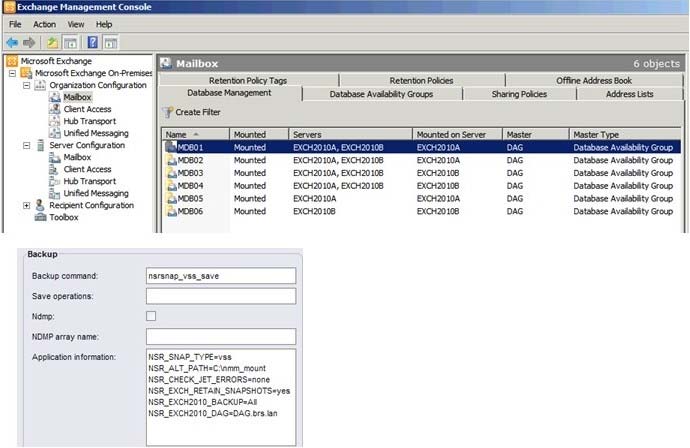This screenshot has width=690, height=448.
Task: Collapse the Server Configuration node
Action: [x=26, y=145]
